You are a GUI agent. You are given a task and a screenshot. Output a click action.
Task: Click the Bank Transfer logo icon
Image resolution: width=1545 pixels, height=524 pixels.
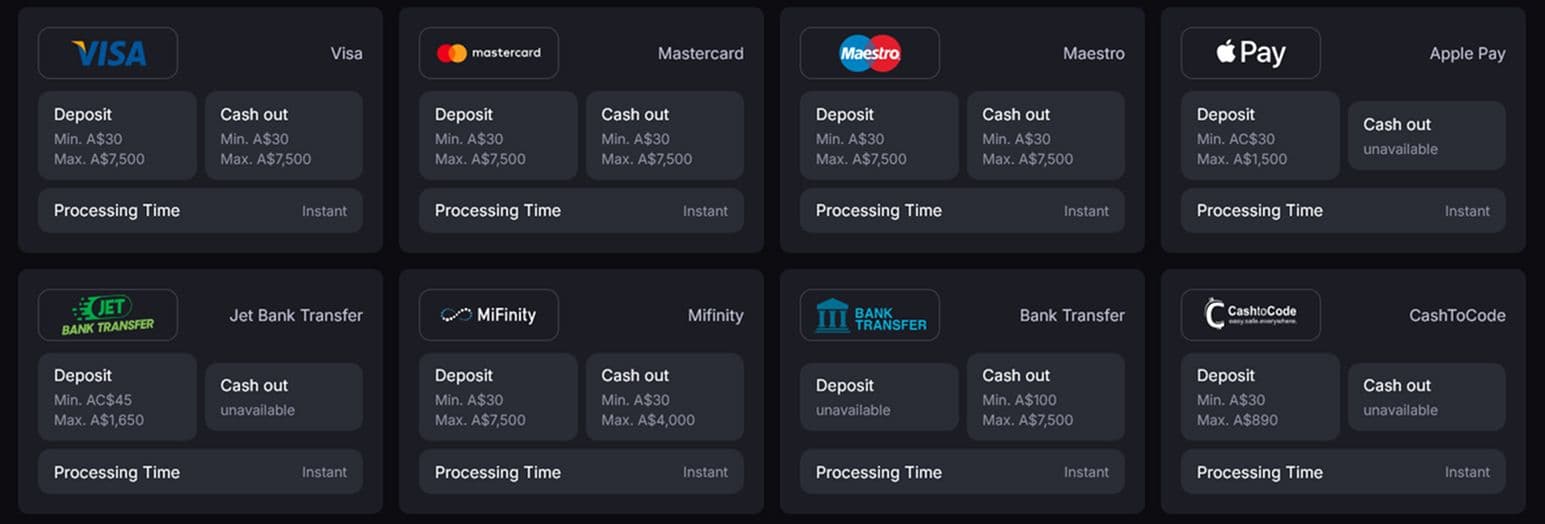[870, 315]
